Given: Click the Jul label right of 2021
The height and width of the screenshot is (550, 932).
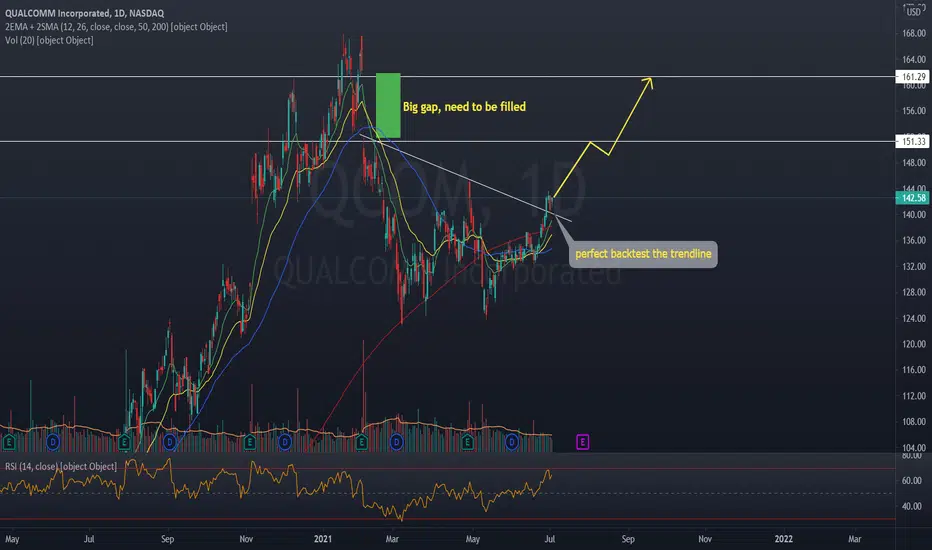Looking at the screenshot, I should pos(550,539).
